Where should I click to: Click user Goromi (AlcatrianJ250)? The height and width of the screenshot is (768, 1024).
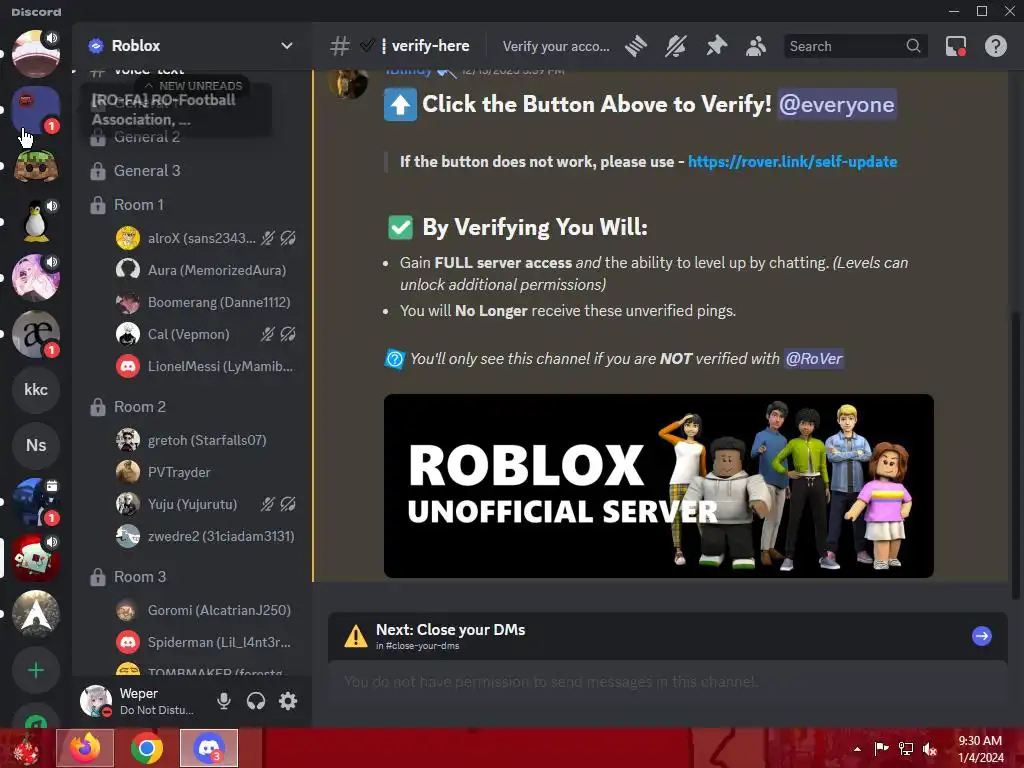pyautogui.click(x=206, y=610)
